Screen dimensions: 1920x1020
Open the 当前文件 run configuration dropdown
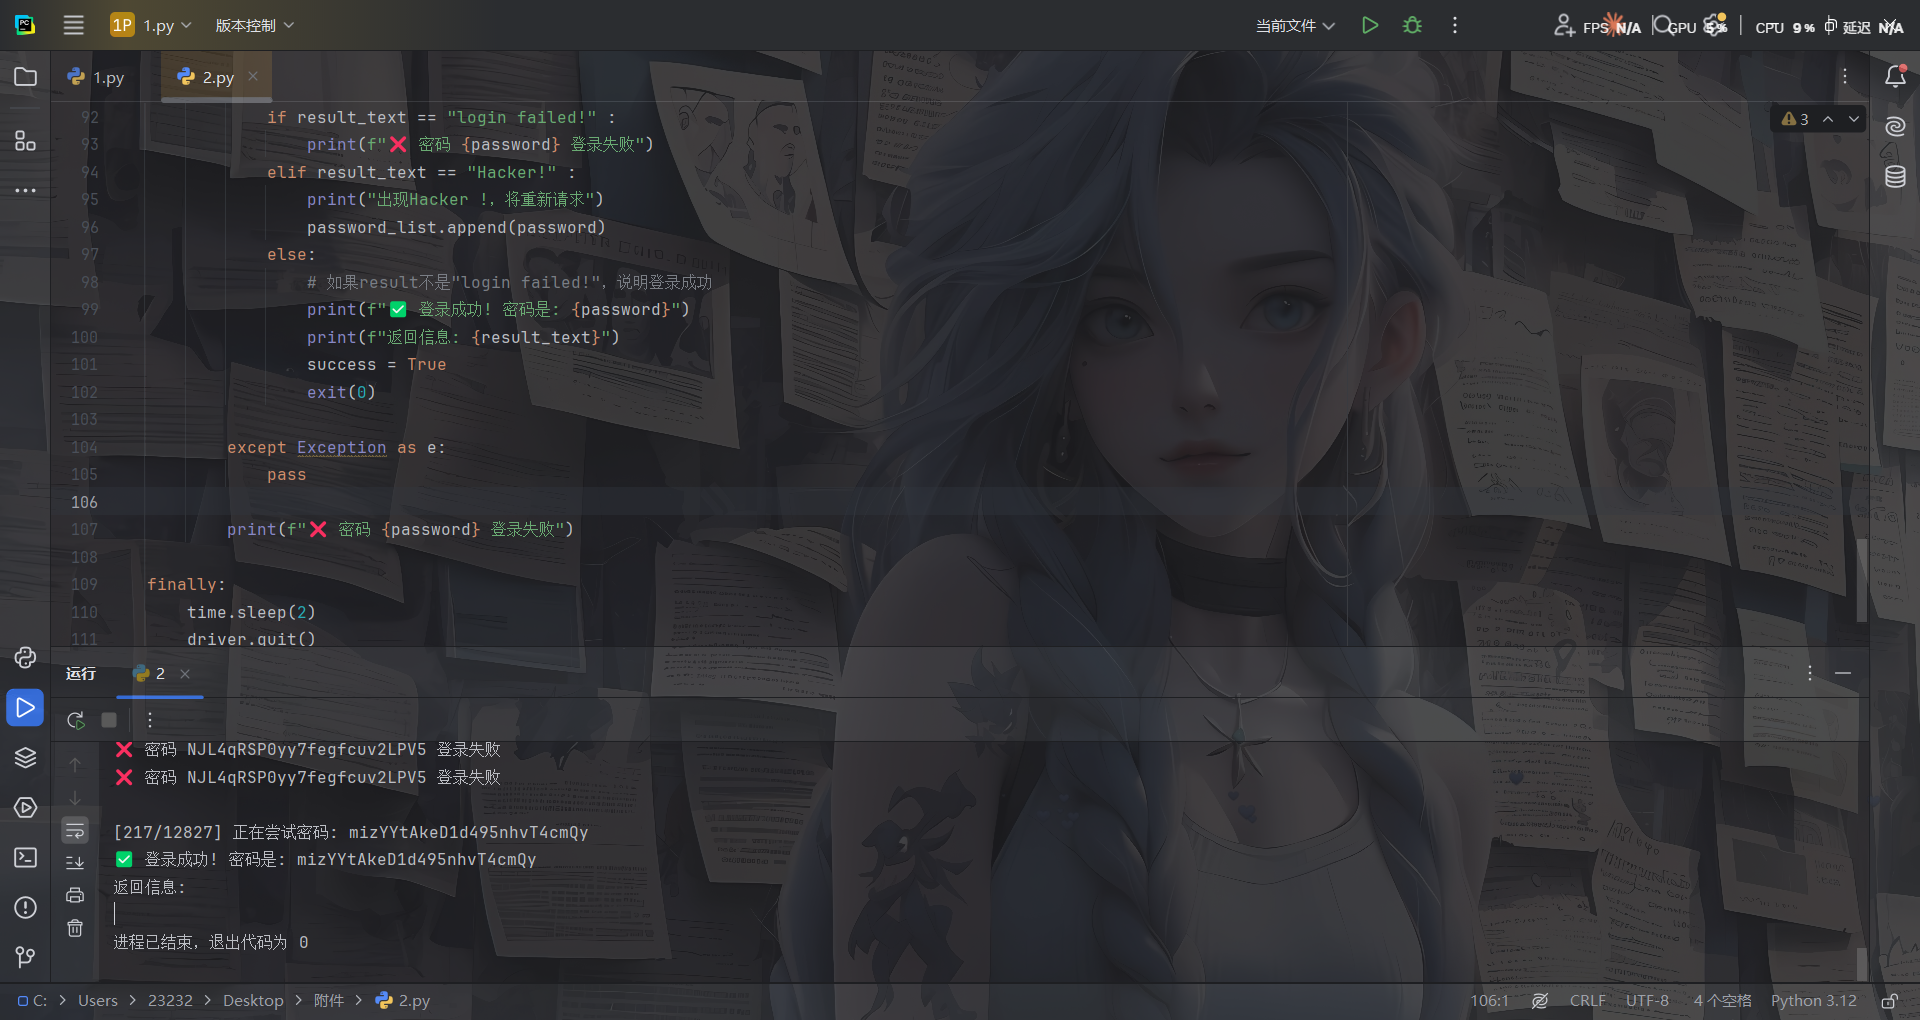[1295, 25]
